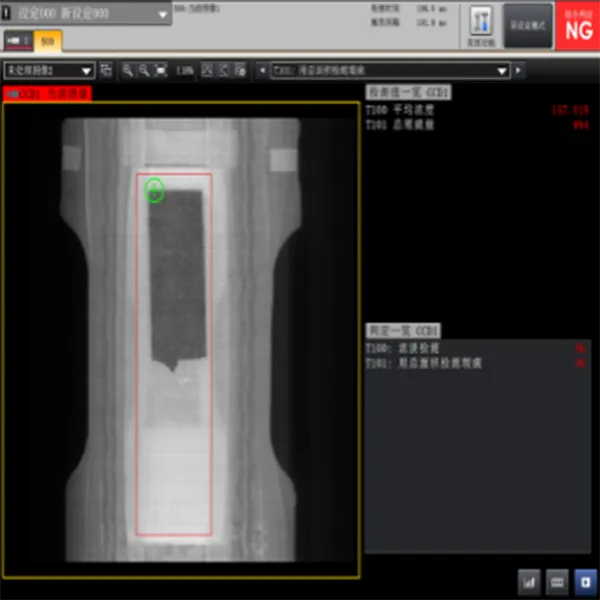Click the dark 'to setup mode' button

[x=528, y=26]
